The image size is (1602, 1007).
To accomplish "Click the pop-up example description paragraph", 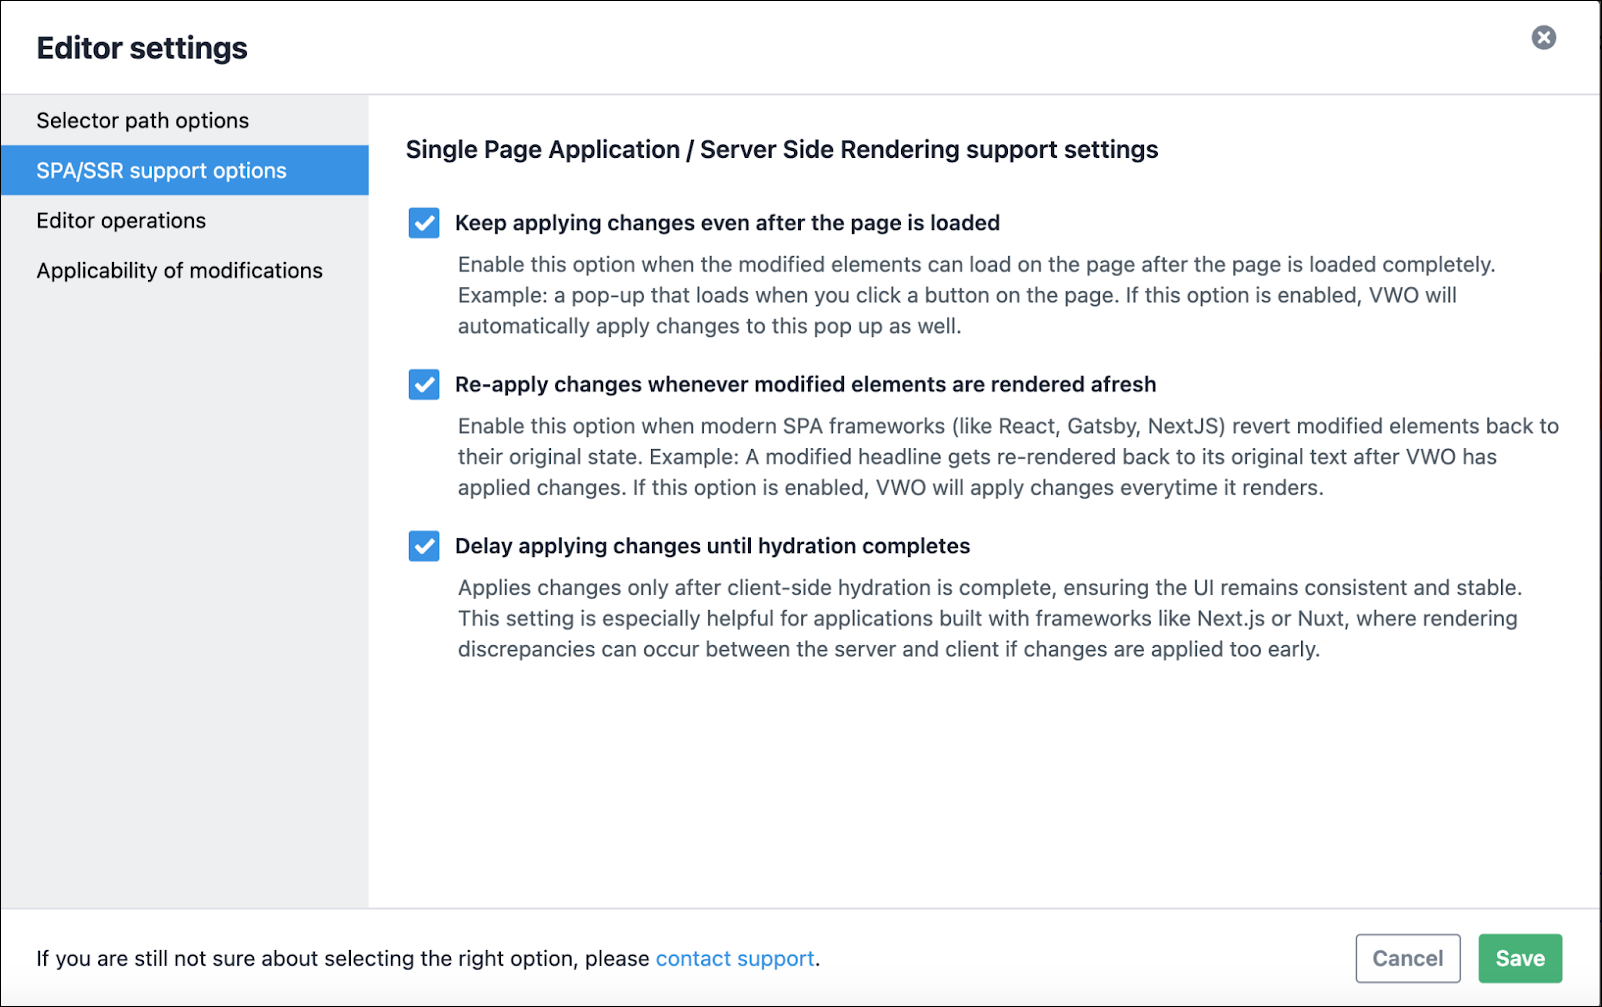I will (977, 295).
